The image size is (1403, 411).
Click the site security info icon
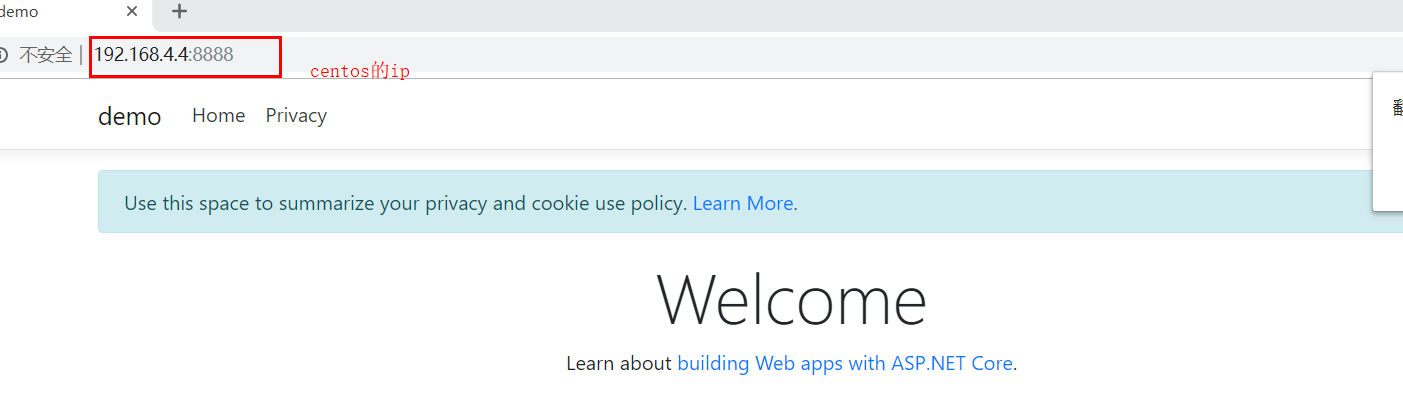[x=3, y=55]
